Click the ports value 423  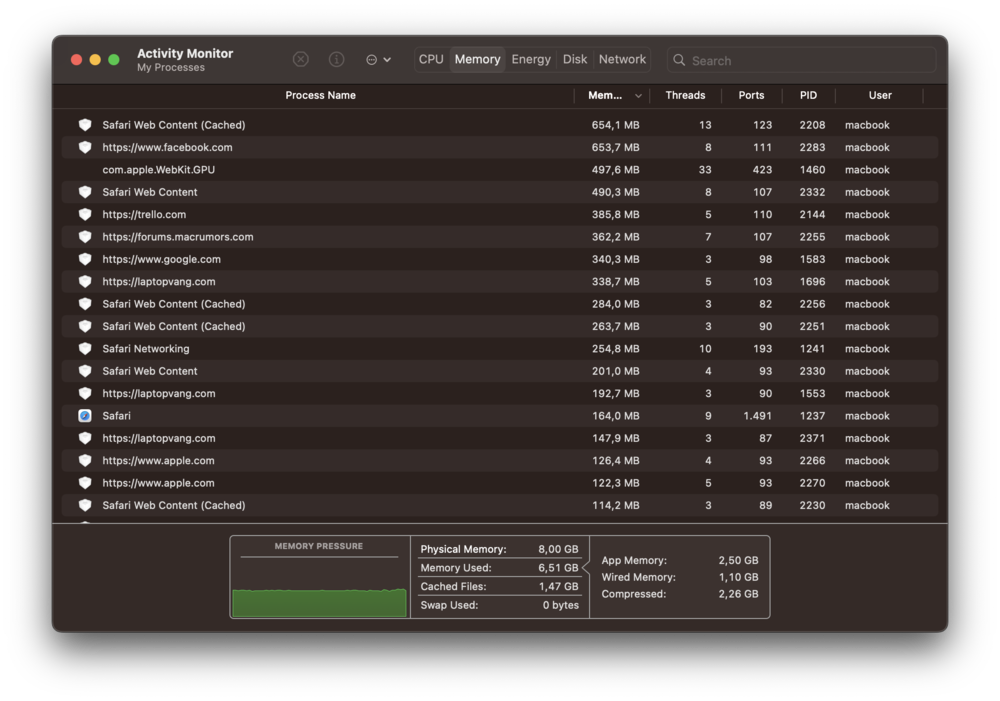click(762, 170)
